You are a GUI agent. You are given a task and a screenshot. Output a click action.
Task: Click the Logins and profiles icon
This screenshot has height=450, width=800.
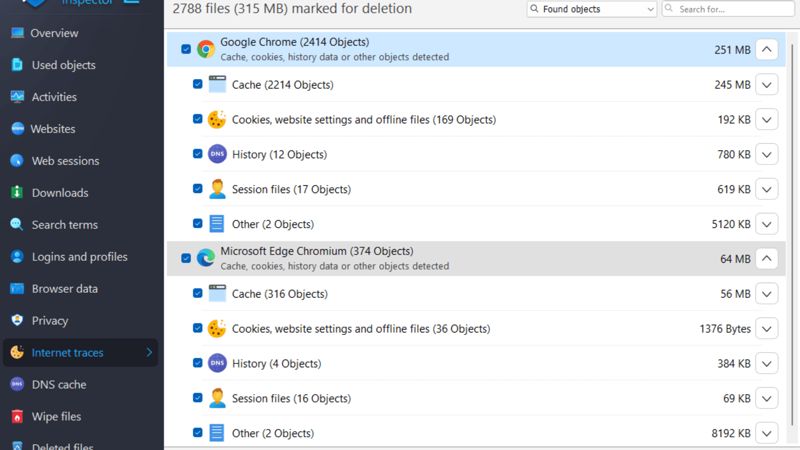[x=17, y=257]
